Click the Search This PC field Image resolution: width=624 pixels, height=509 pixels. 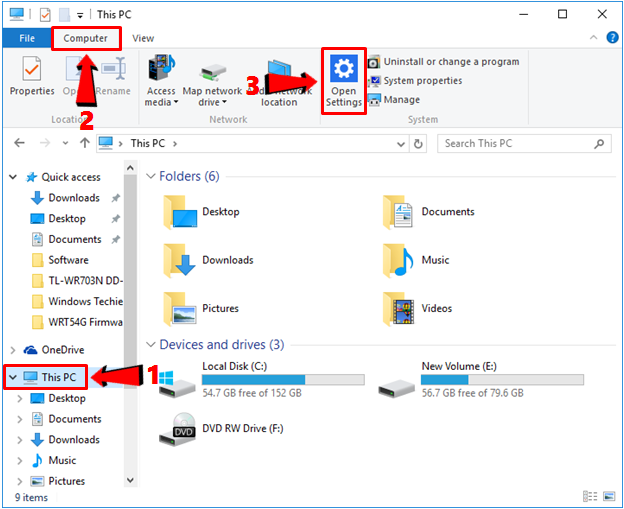point(524,144)
